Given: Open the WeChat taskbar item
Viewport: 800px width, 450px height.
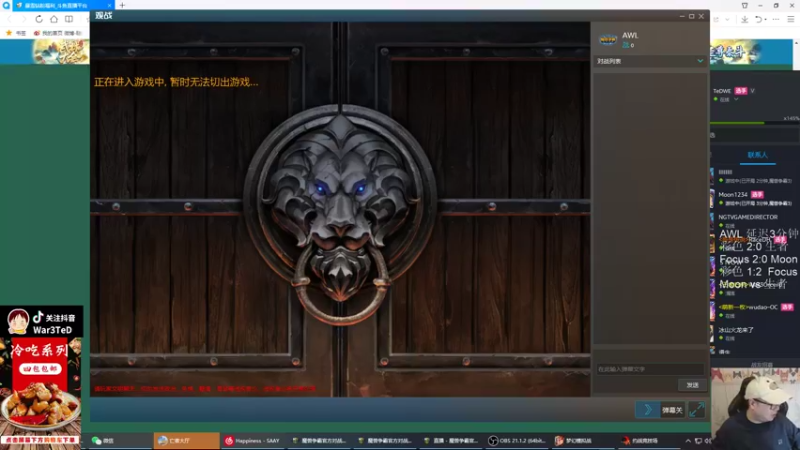Looking at the screenshot, I should tap(120, 440).
